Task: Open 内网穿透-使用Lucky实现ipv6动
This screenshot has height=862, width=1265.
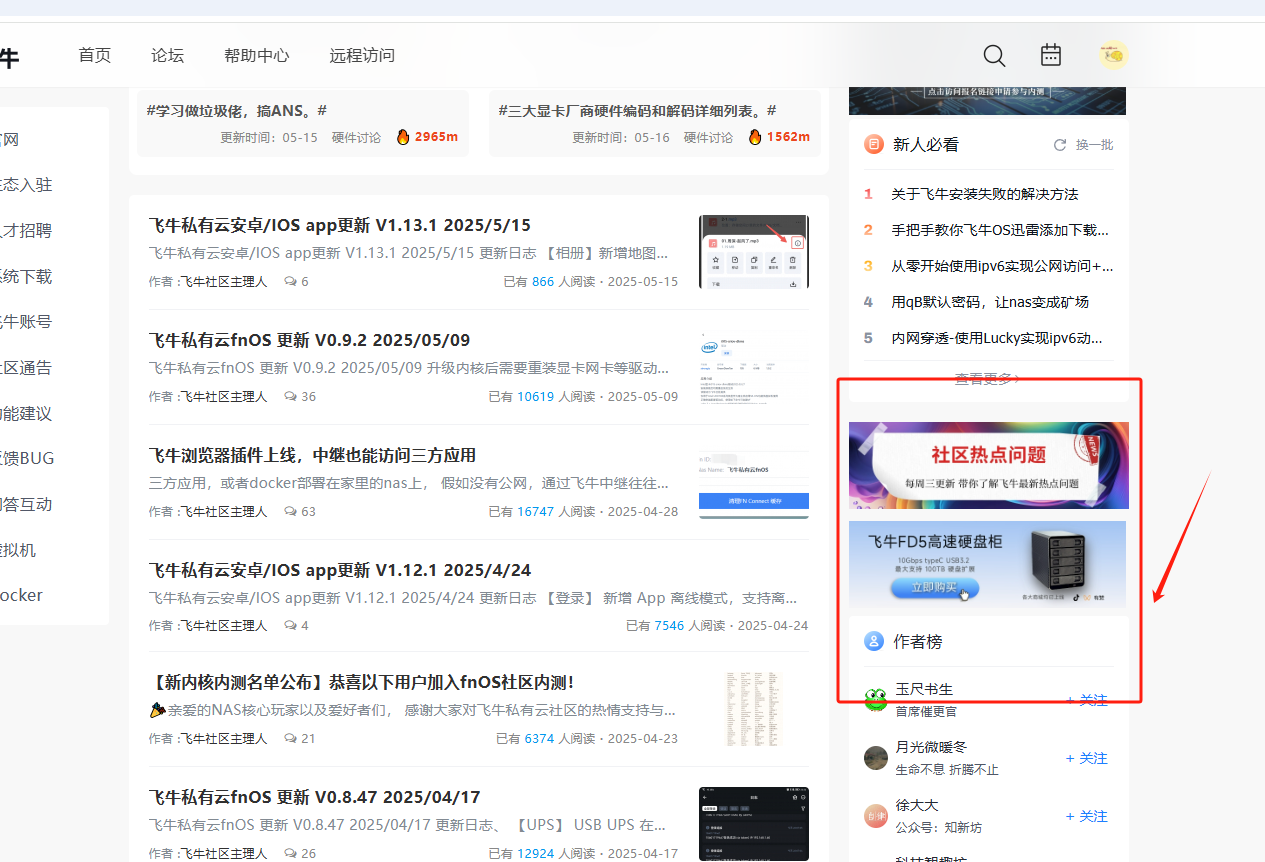Action: click(997, 338)
